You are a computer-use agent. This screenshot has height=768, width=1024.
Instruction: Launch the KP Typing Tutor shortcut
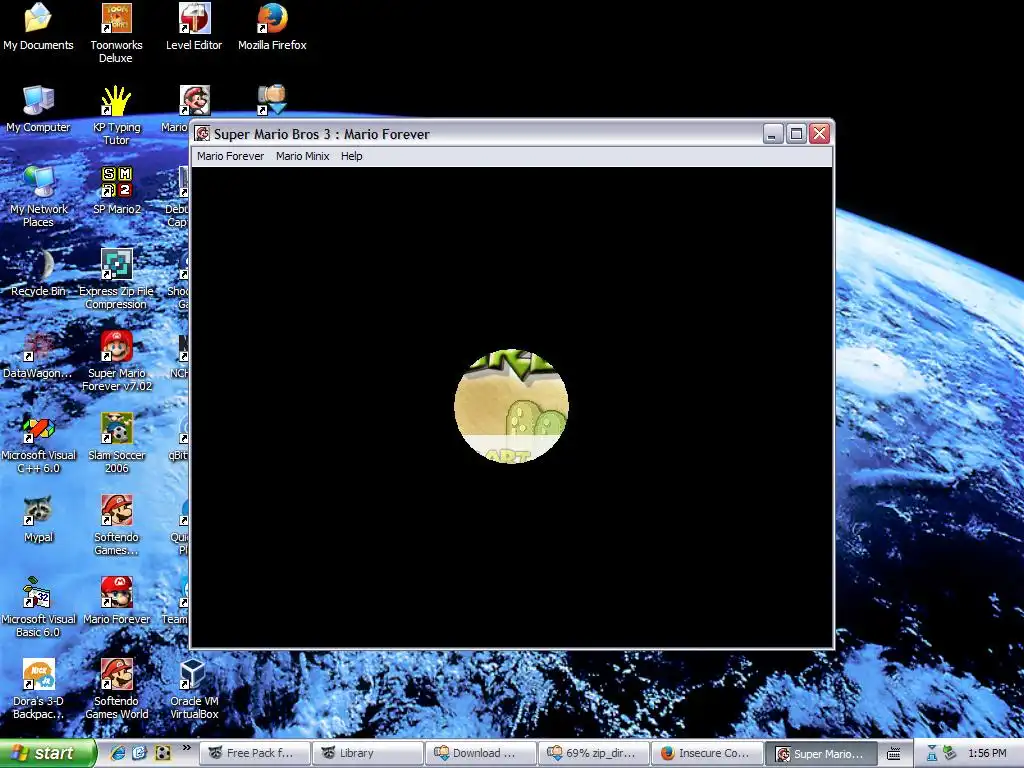[x=116, y=115]
